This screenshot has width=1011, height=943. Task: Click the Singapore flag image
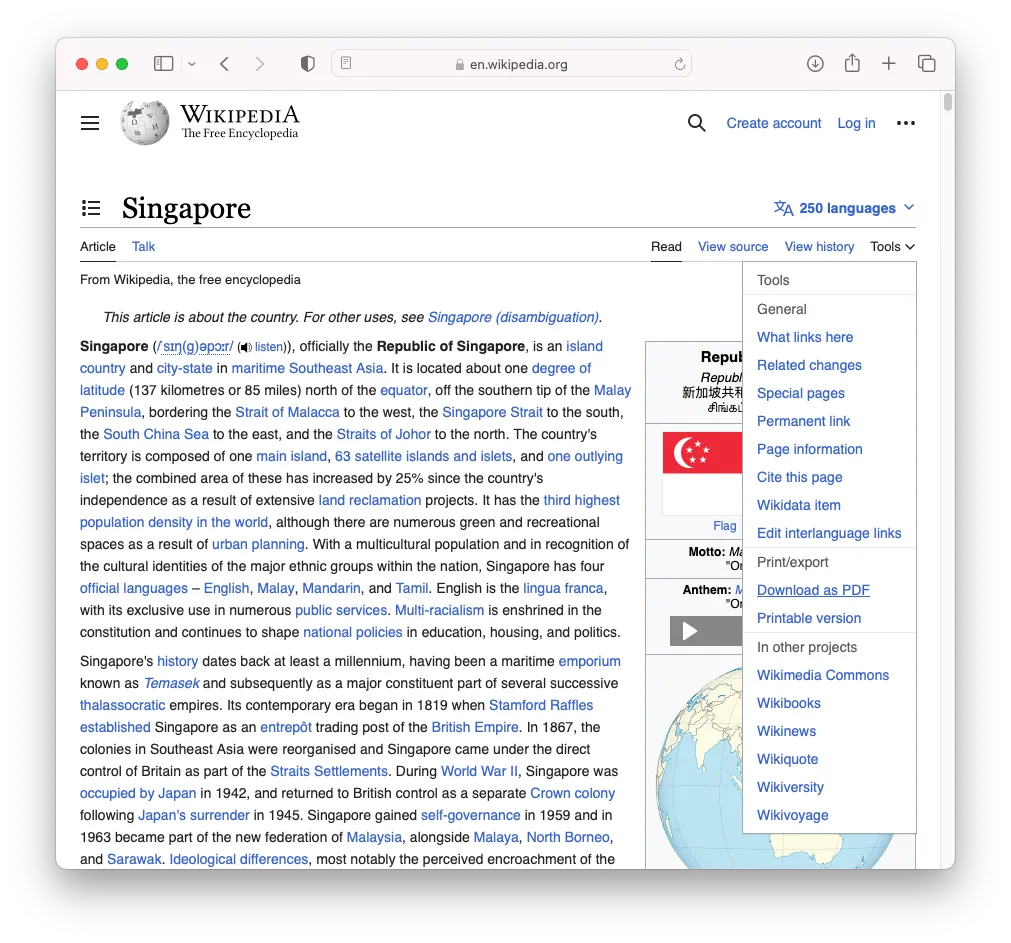pyautogui.click(x=702, y=472)
